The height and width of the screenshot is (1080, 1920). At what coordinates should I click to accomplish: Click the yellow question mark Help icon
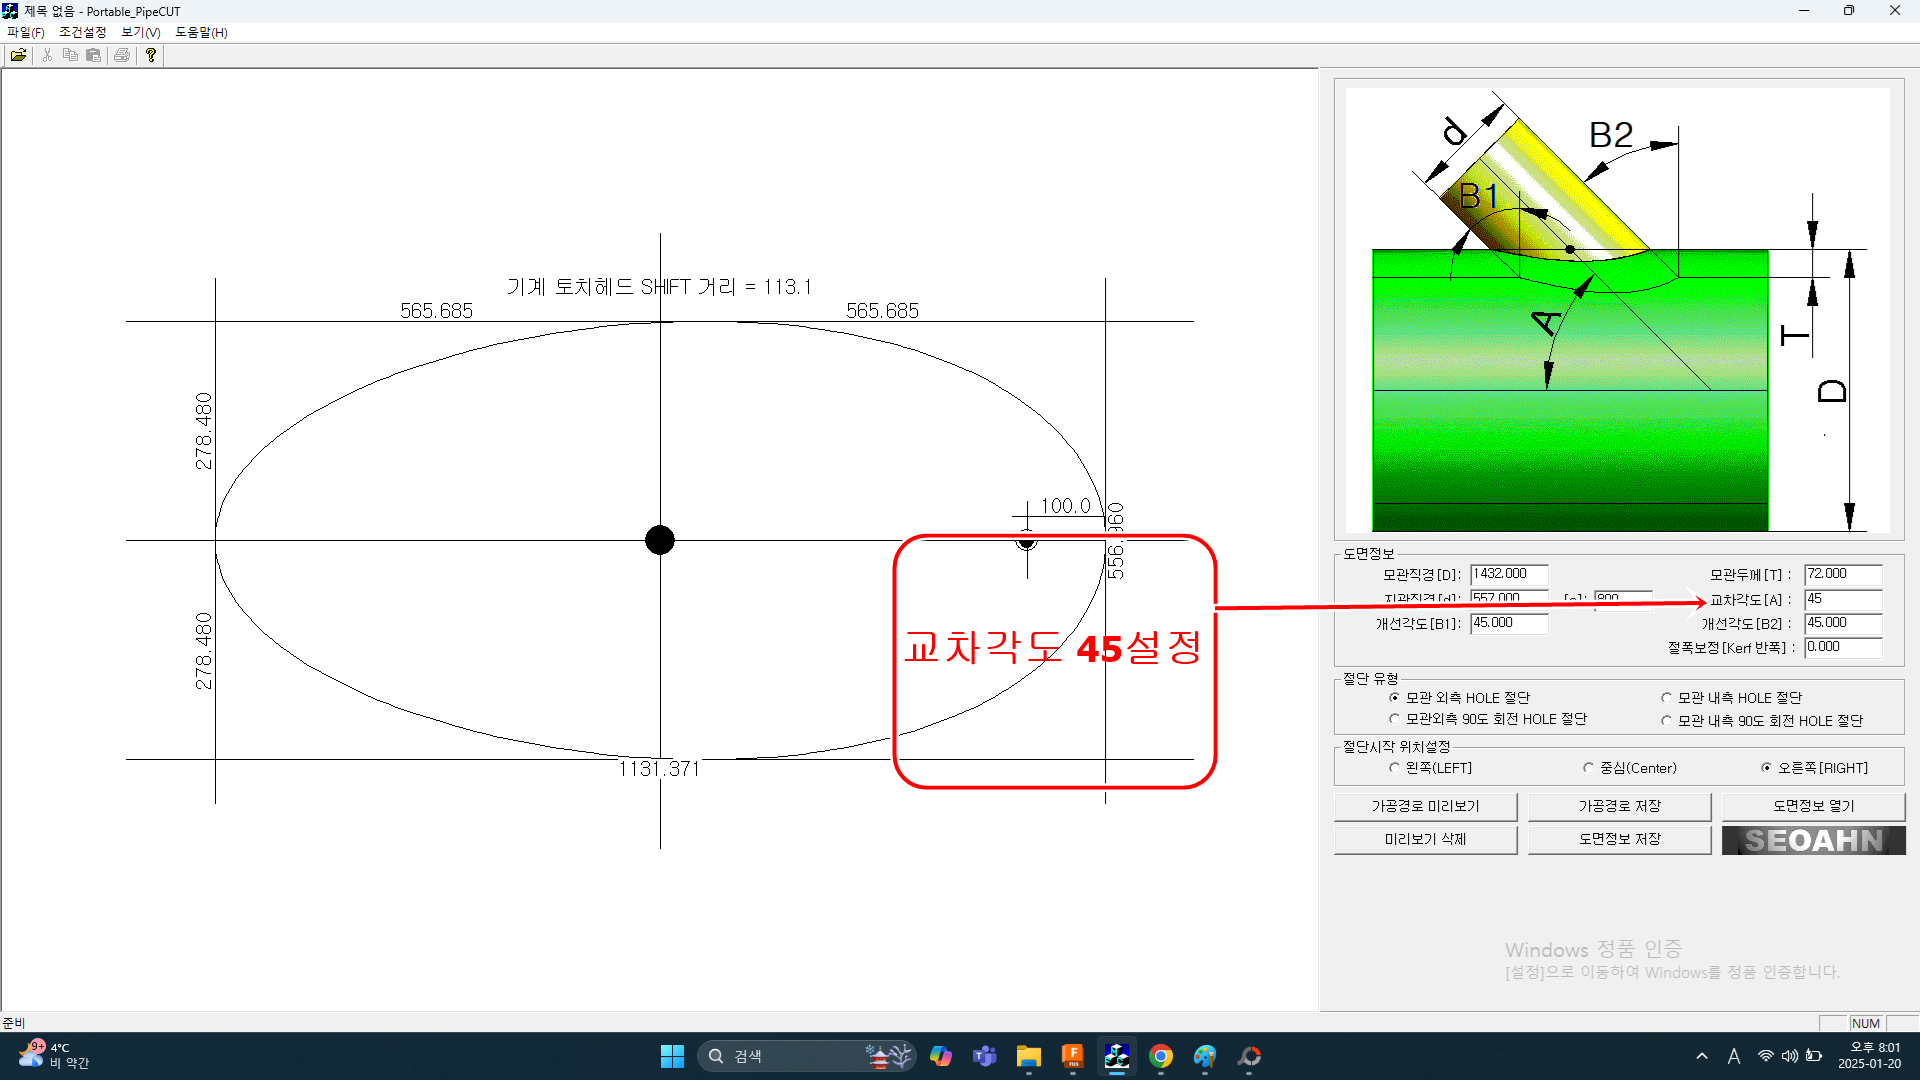(151, 55)
